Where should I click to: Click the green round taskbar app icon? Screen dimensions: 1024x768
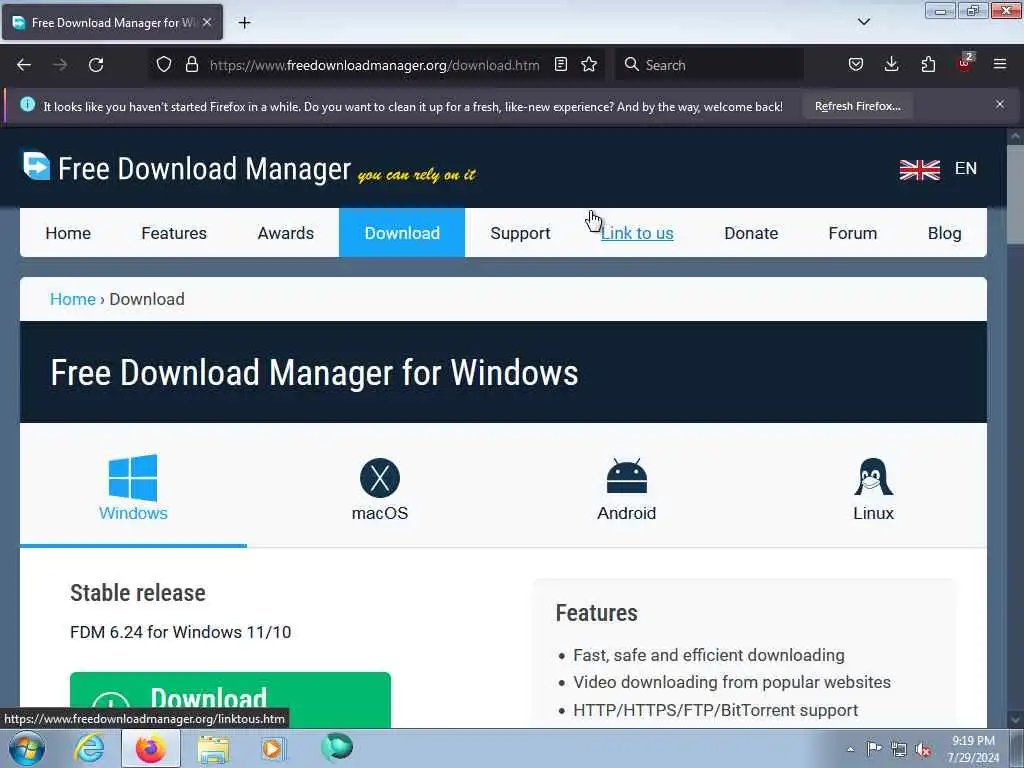coord(336,747)
